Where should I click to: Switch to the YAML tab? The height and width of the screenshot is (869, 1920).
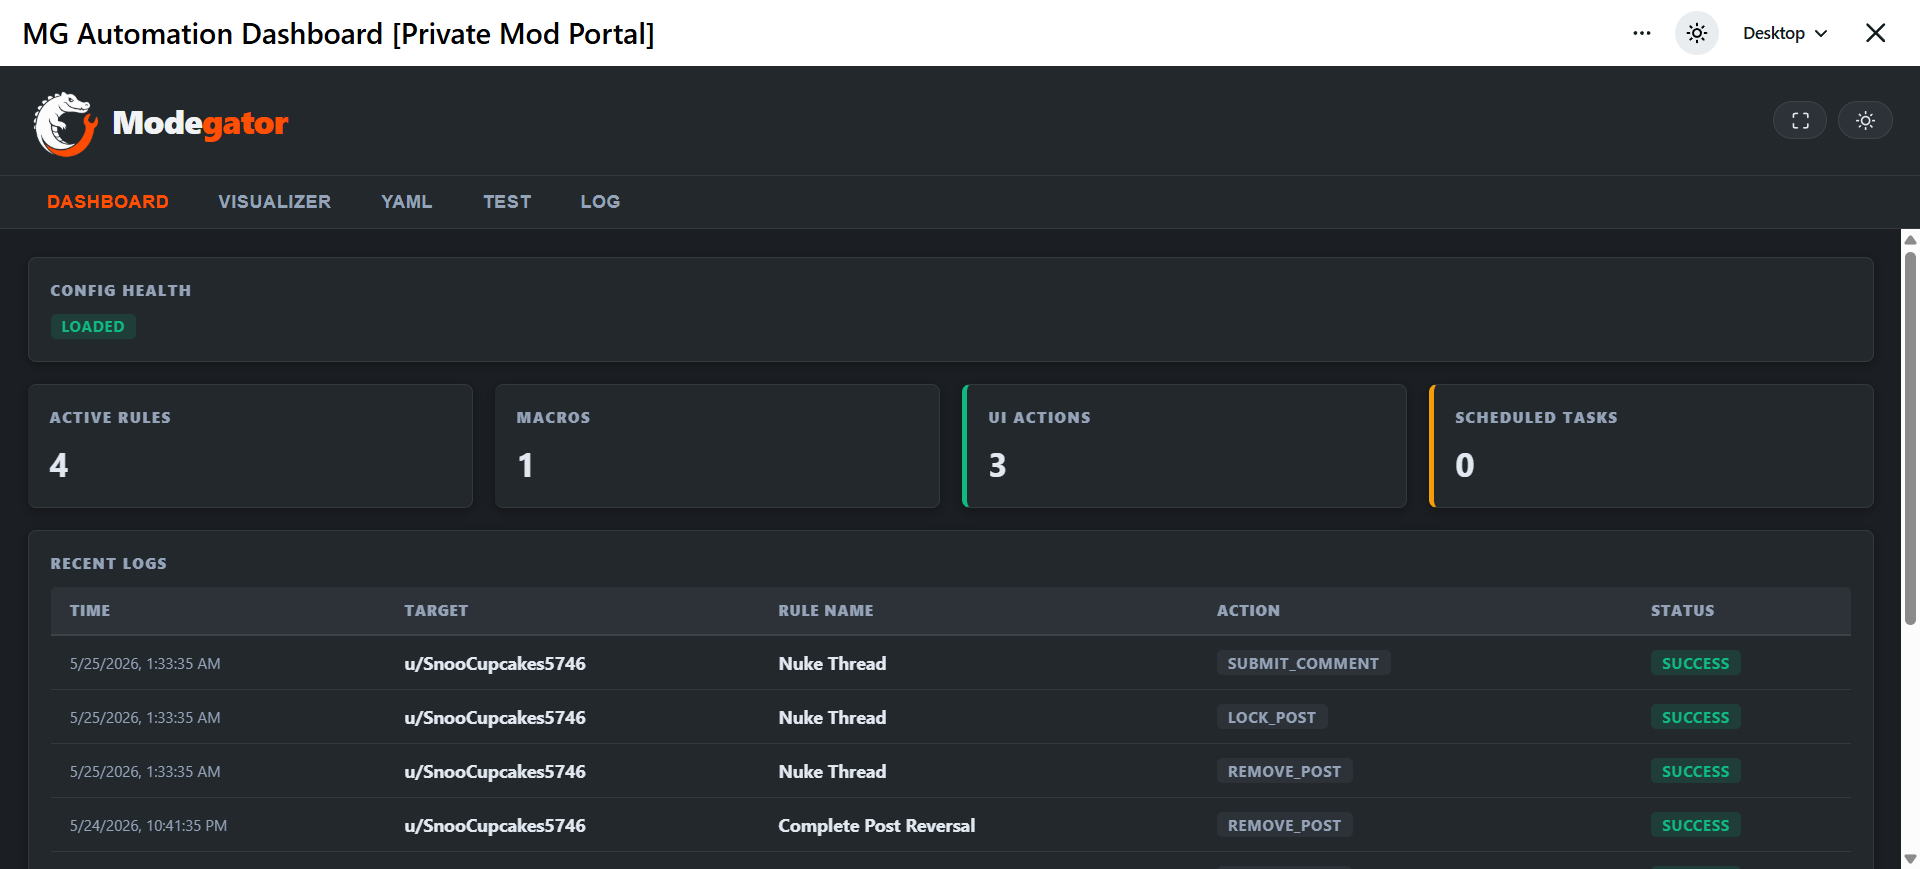click(407, 202)
